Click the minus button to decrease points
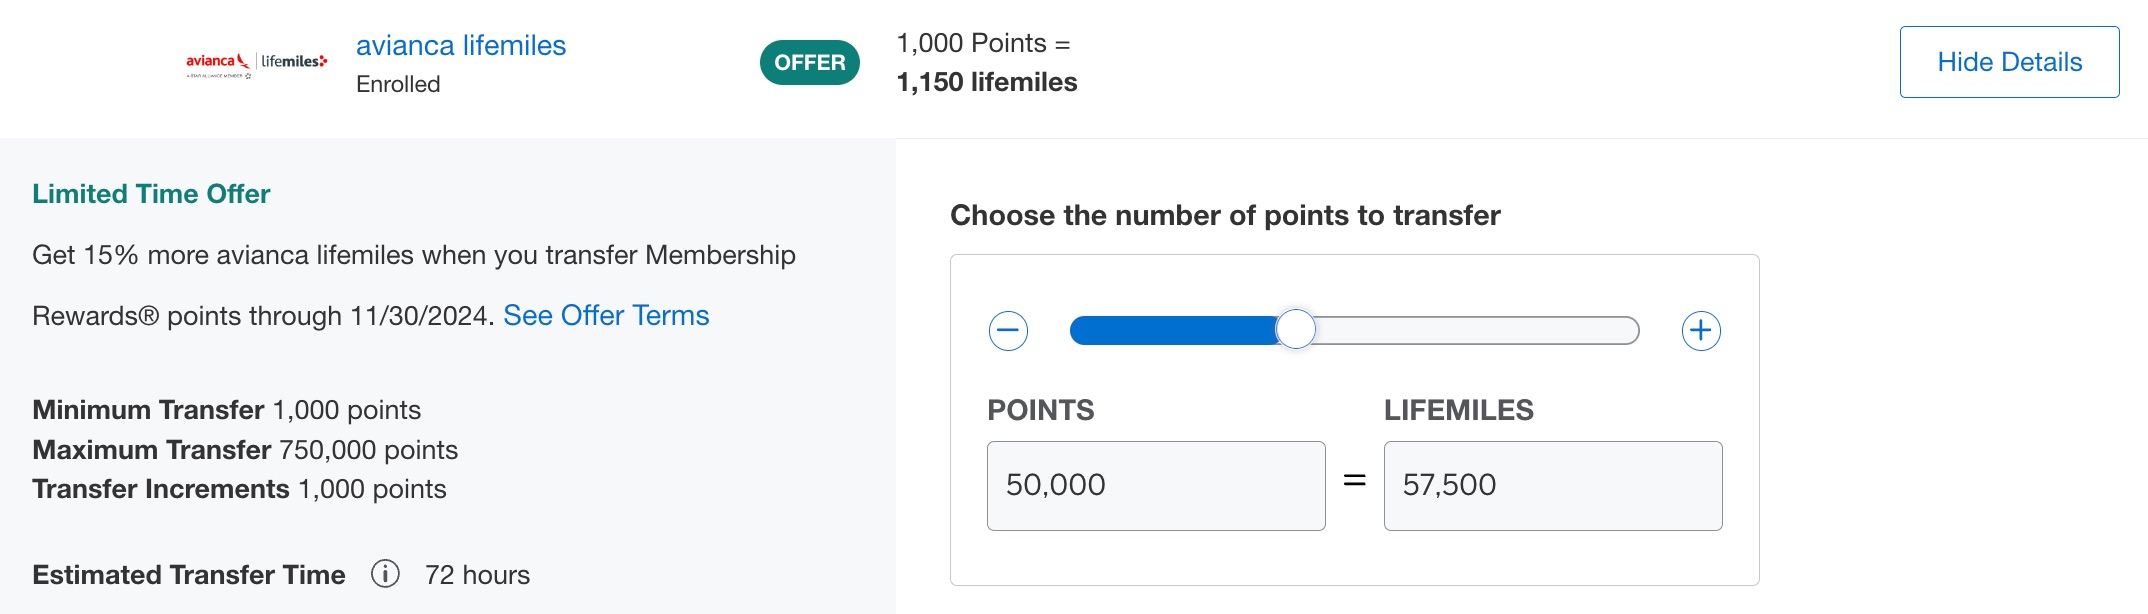Viewport: 2148px width, 614px height. 1008,330
